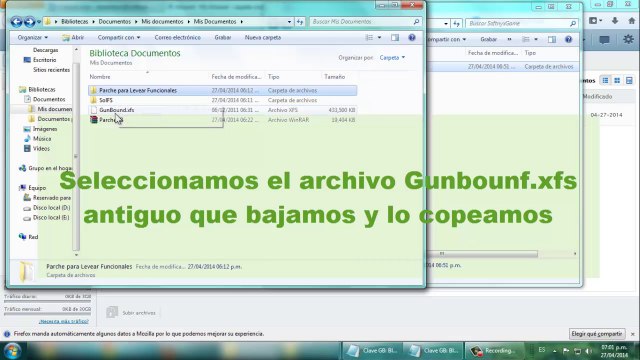The image size is (640, 360).
Task: Click Grabar in back Explorer window
Action: pyautogui.click(x=489, y=40)
